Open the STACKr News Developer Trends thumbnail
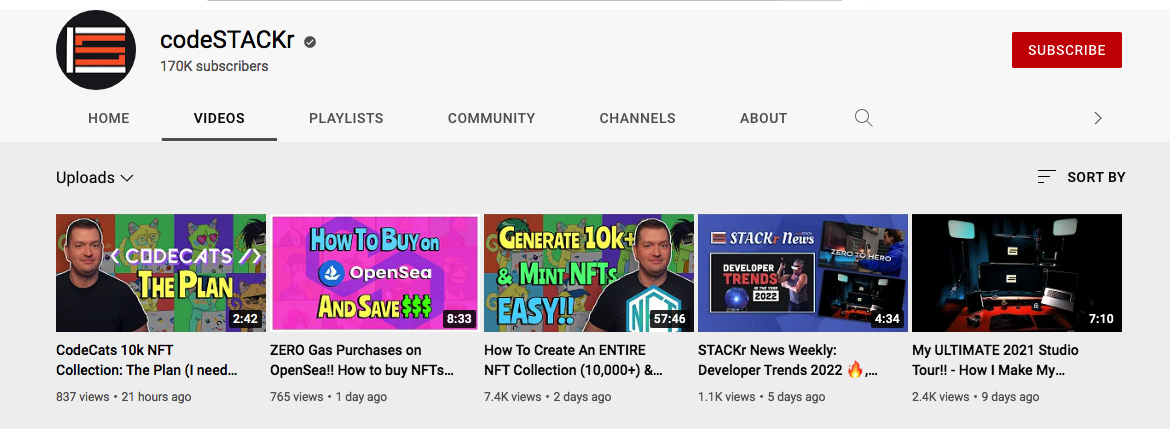This screenshot has width=1170, height=429. (803, 272)
